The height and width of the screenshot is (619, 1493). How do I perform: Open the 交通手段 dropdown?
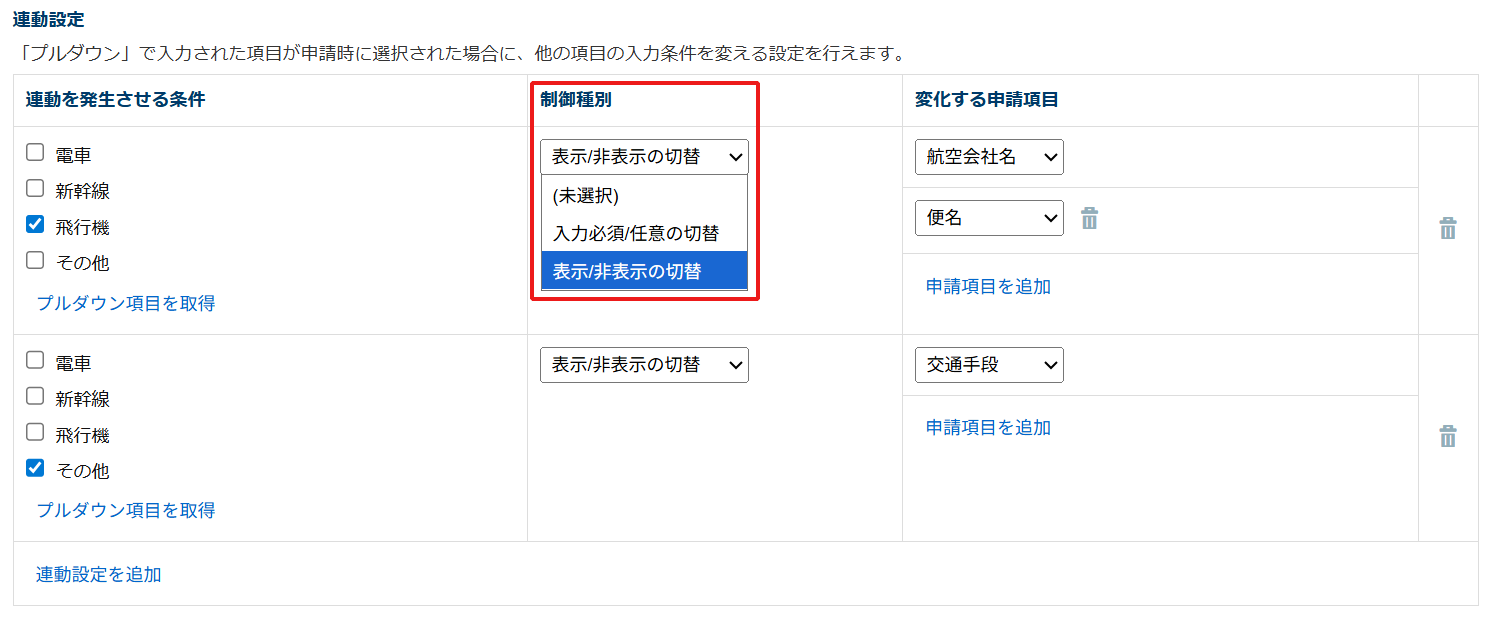pyautogui.click(x=989, y=365)
